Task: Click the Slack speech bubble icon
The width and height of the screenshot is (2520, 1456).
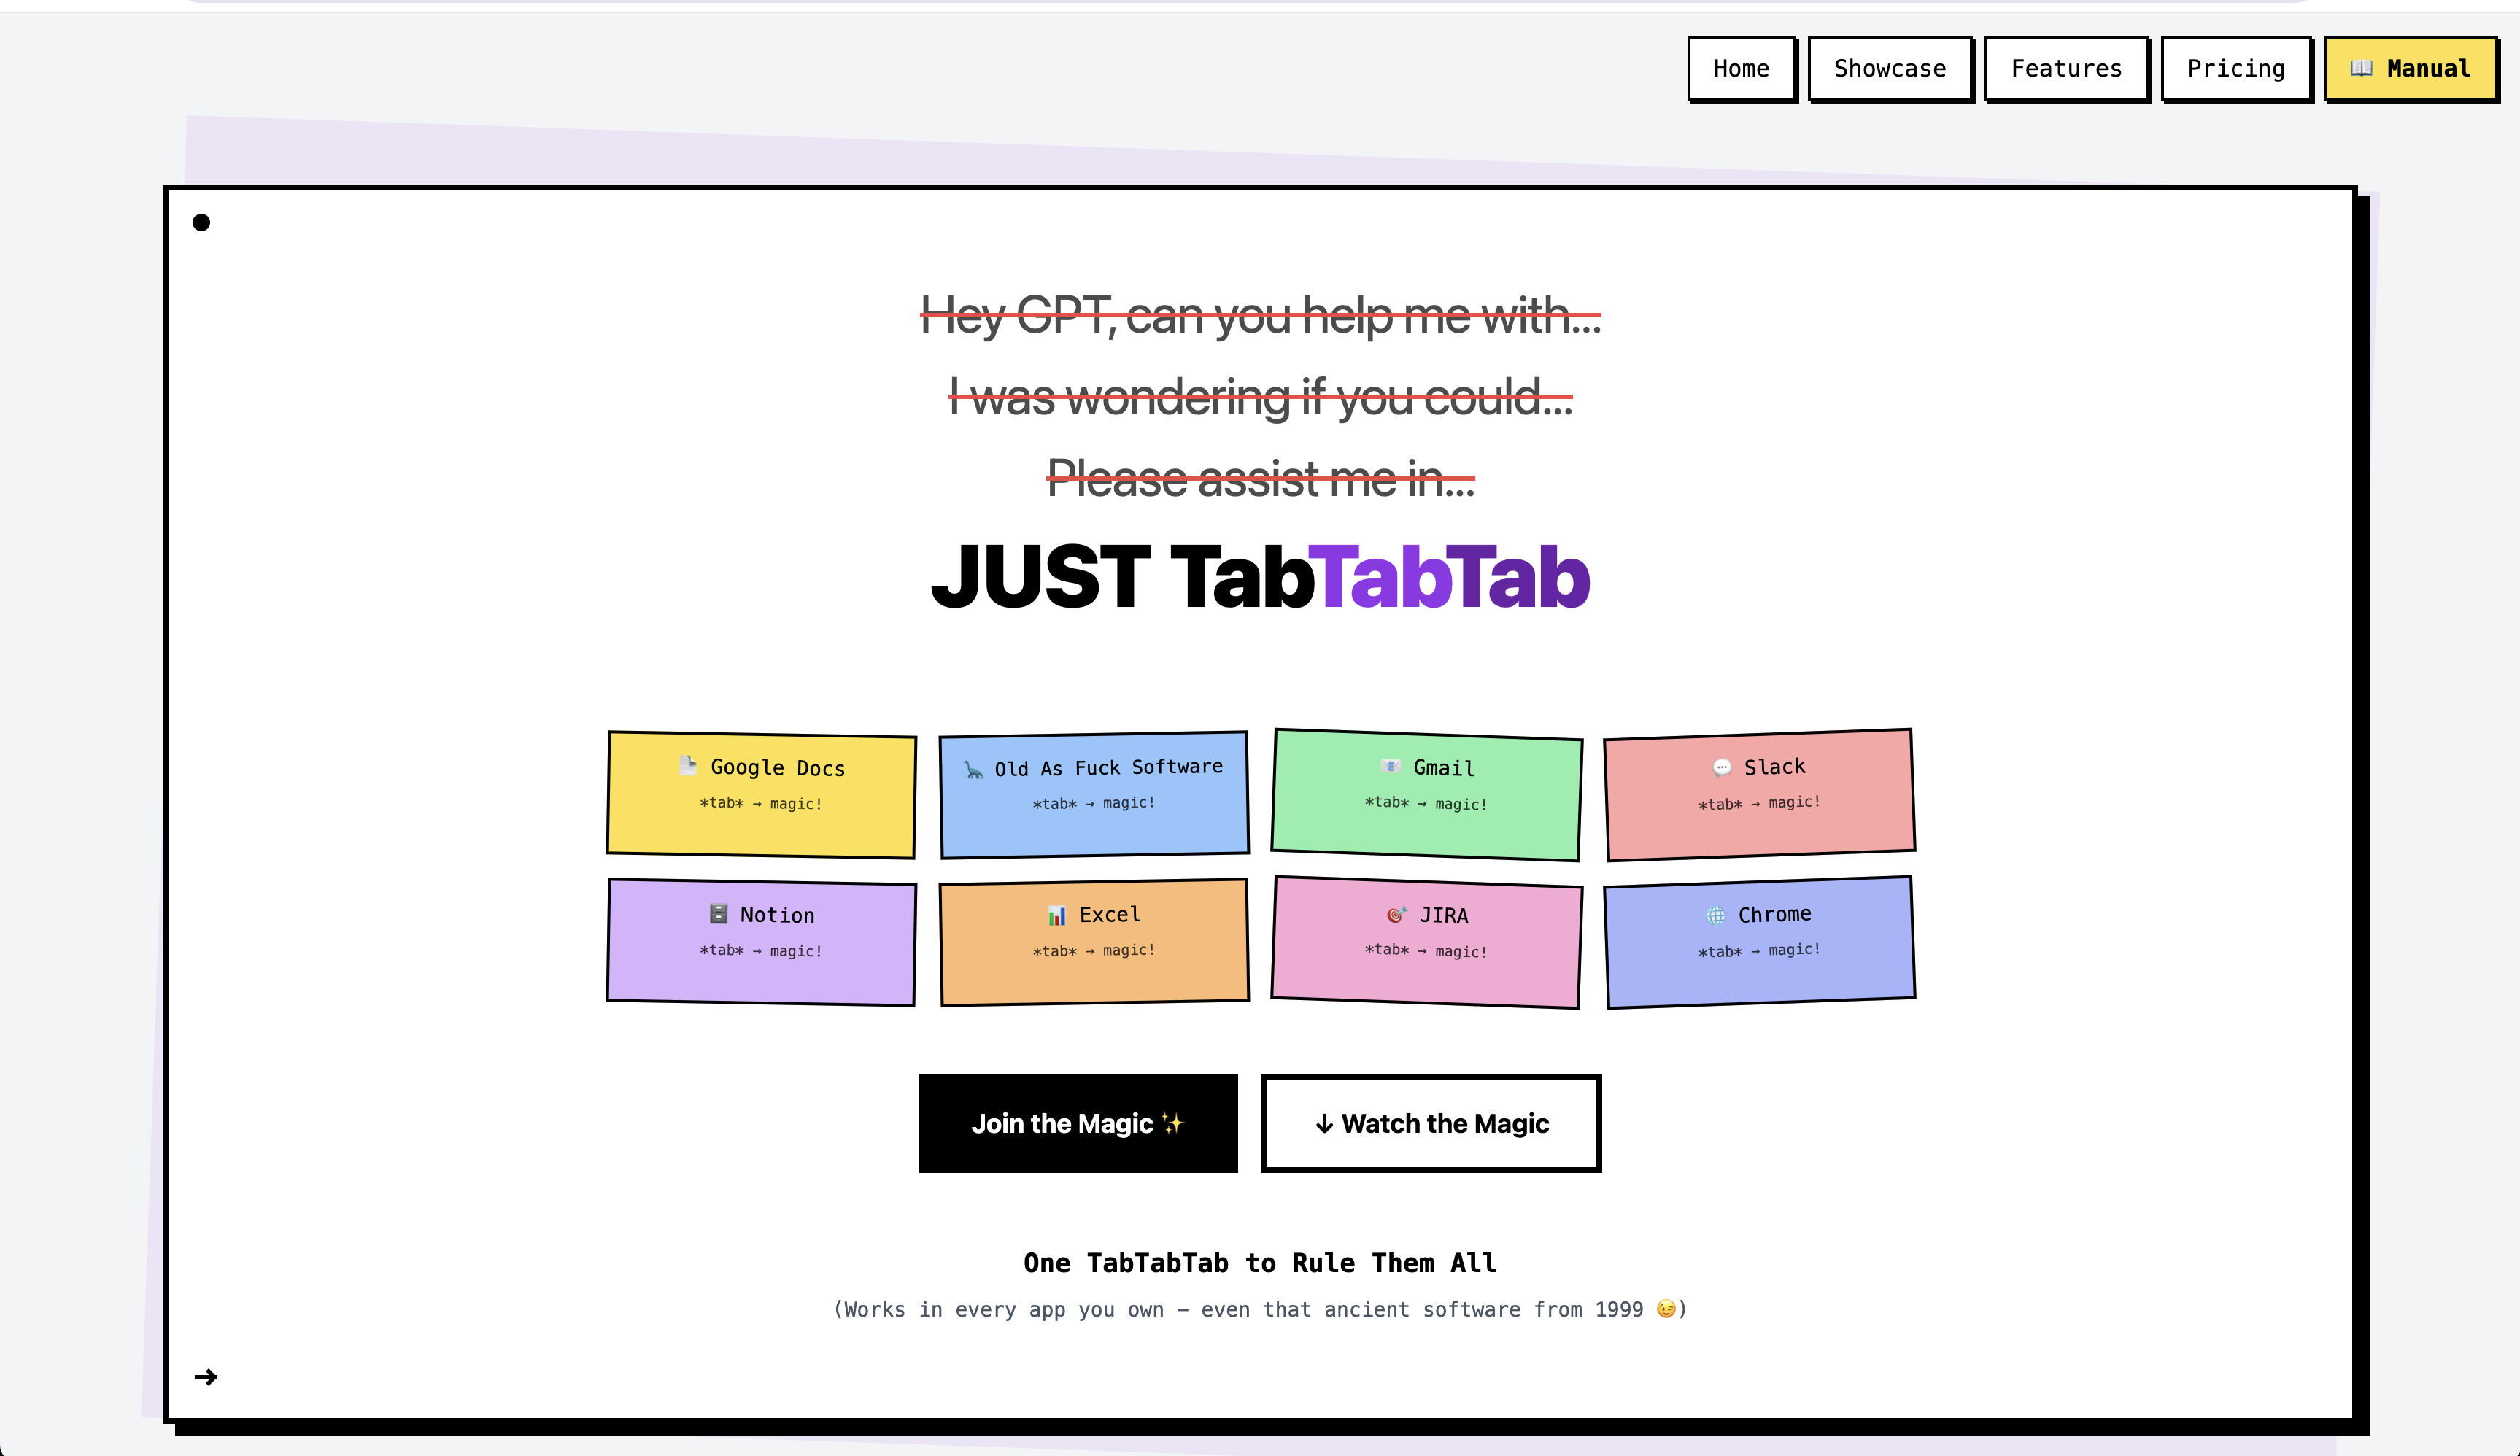Action: 1721,767
